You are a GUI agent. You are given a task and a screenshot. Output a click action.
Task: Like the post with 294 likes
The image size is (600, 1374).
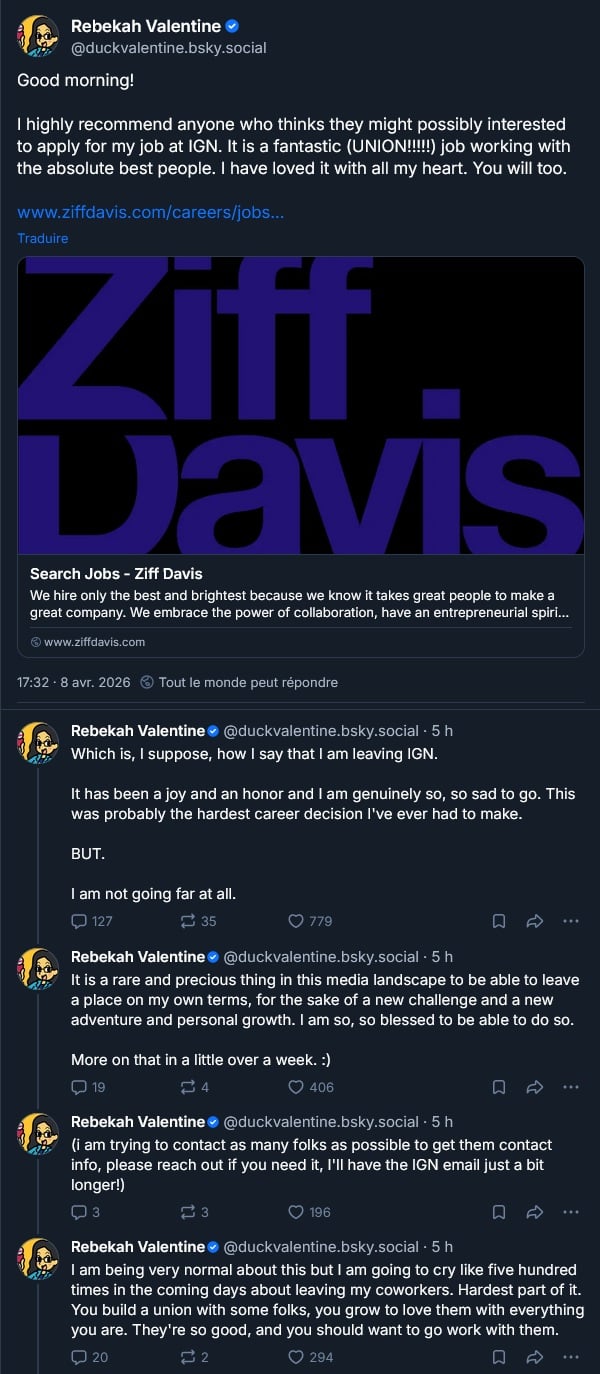(x=296, y=1357)
